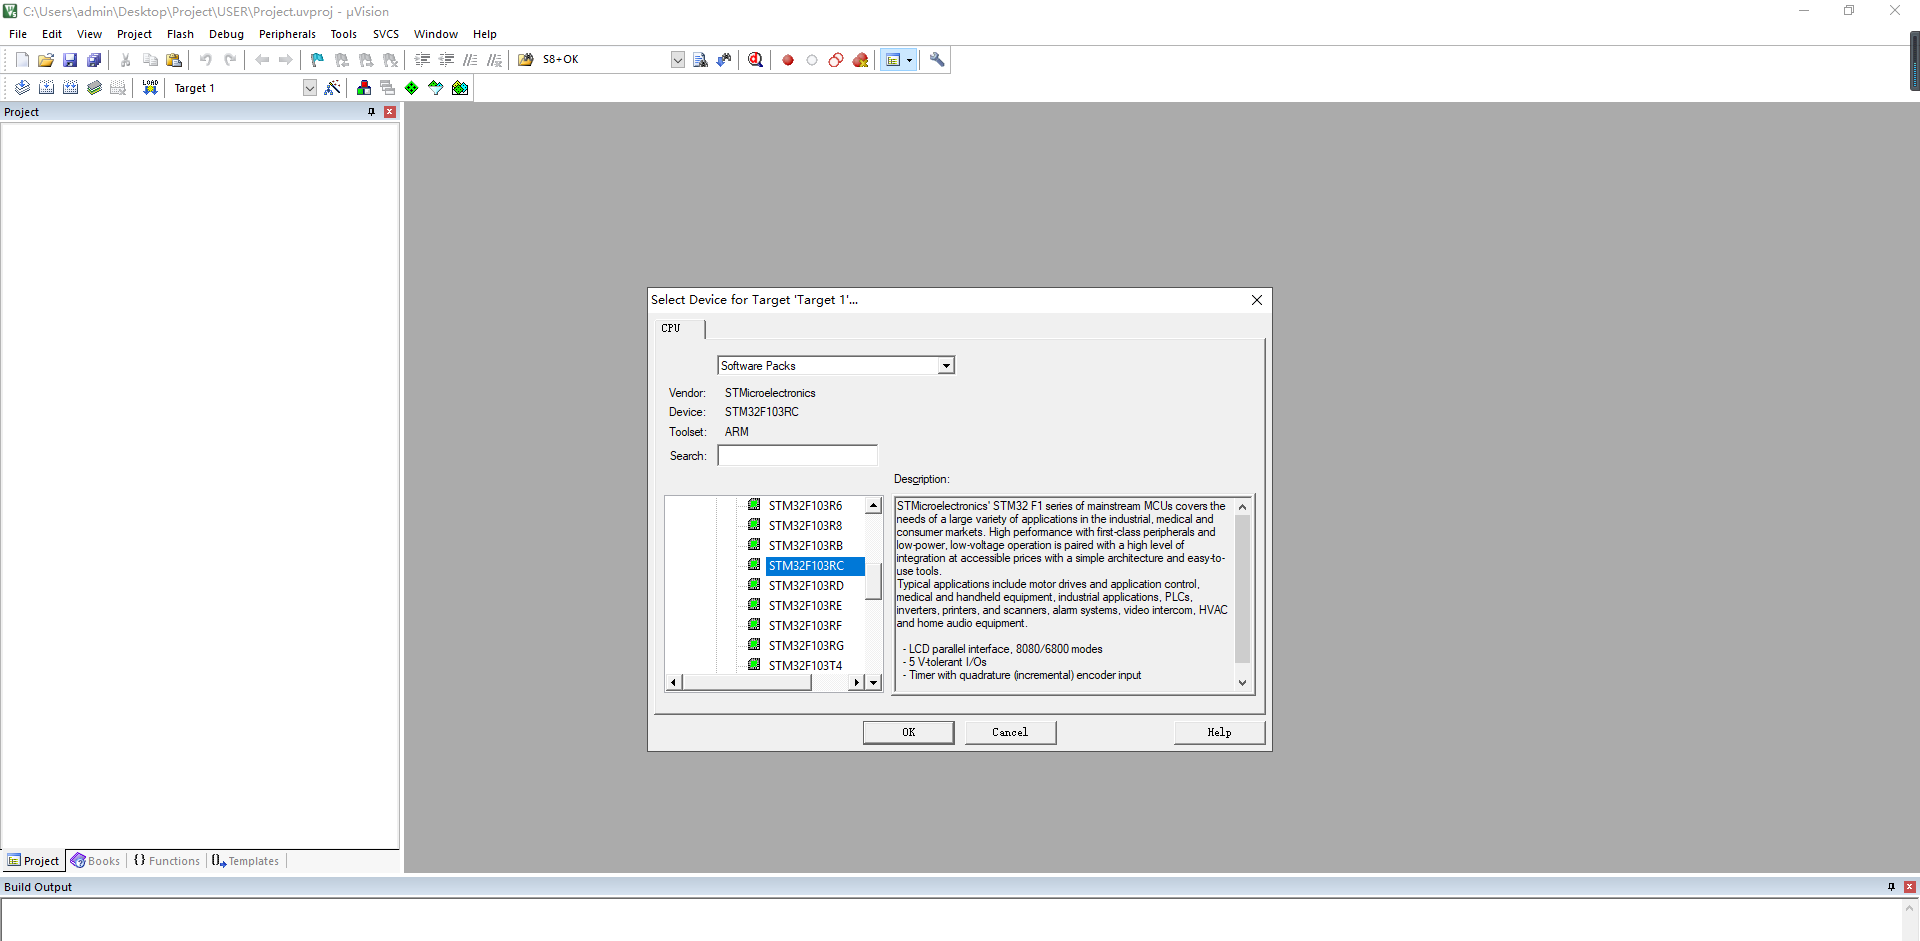Run the batch build icon
1920x941 pixels.
94,88
